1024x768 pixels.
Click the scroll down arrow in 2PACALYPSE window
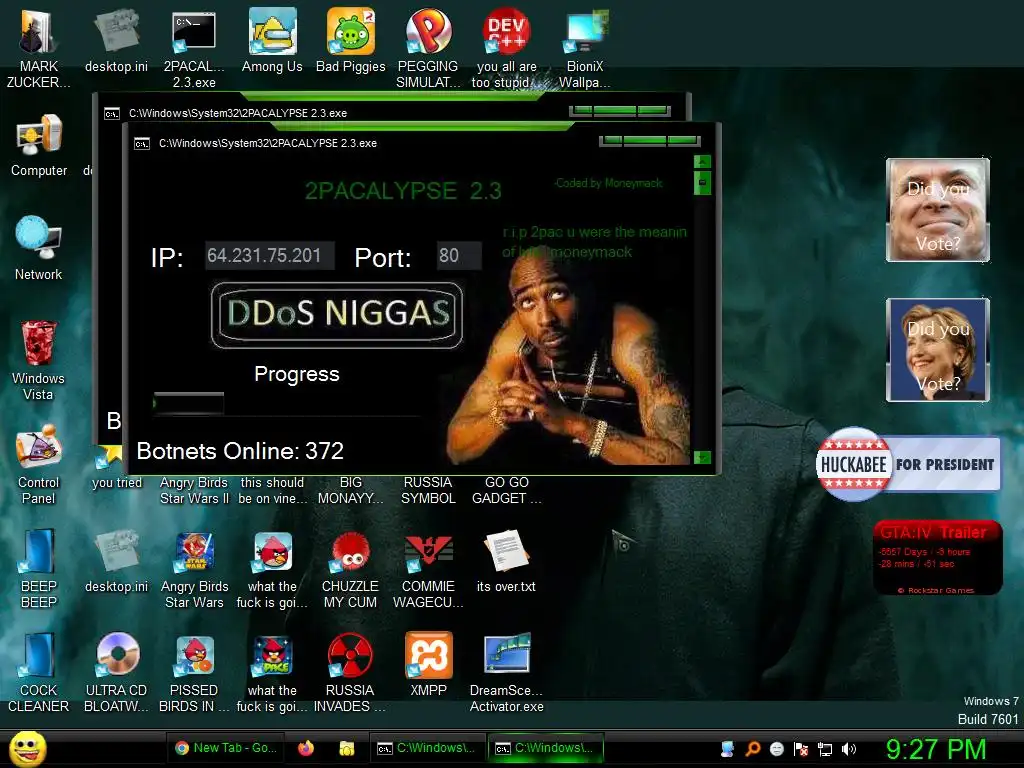click(702, 457)
